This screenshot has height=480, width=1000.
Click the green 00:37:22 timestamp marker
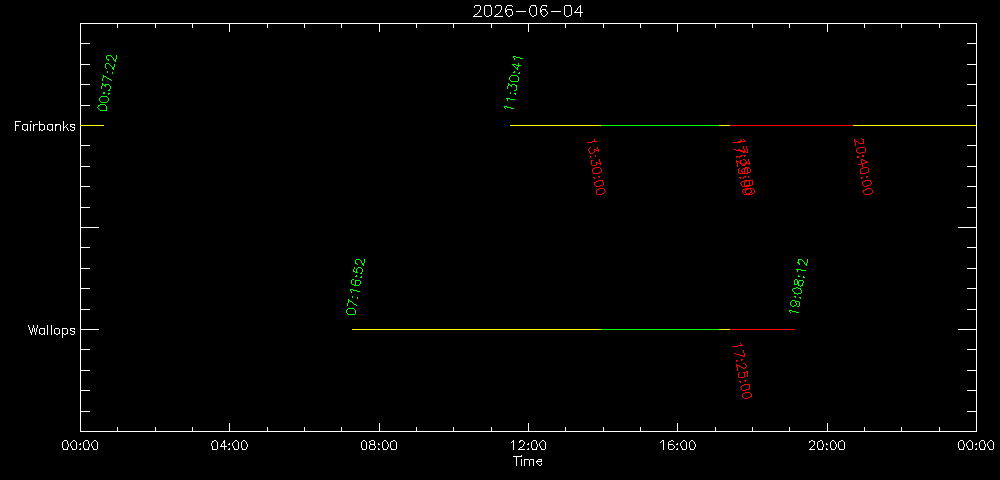109,82
